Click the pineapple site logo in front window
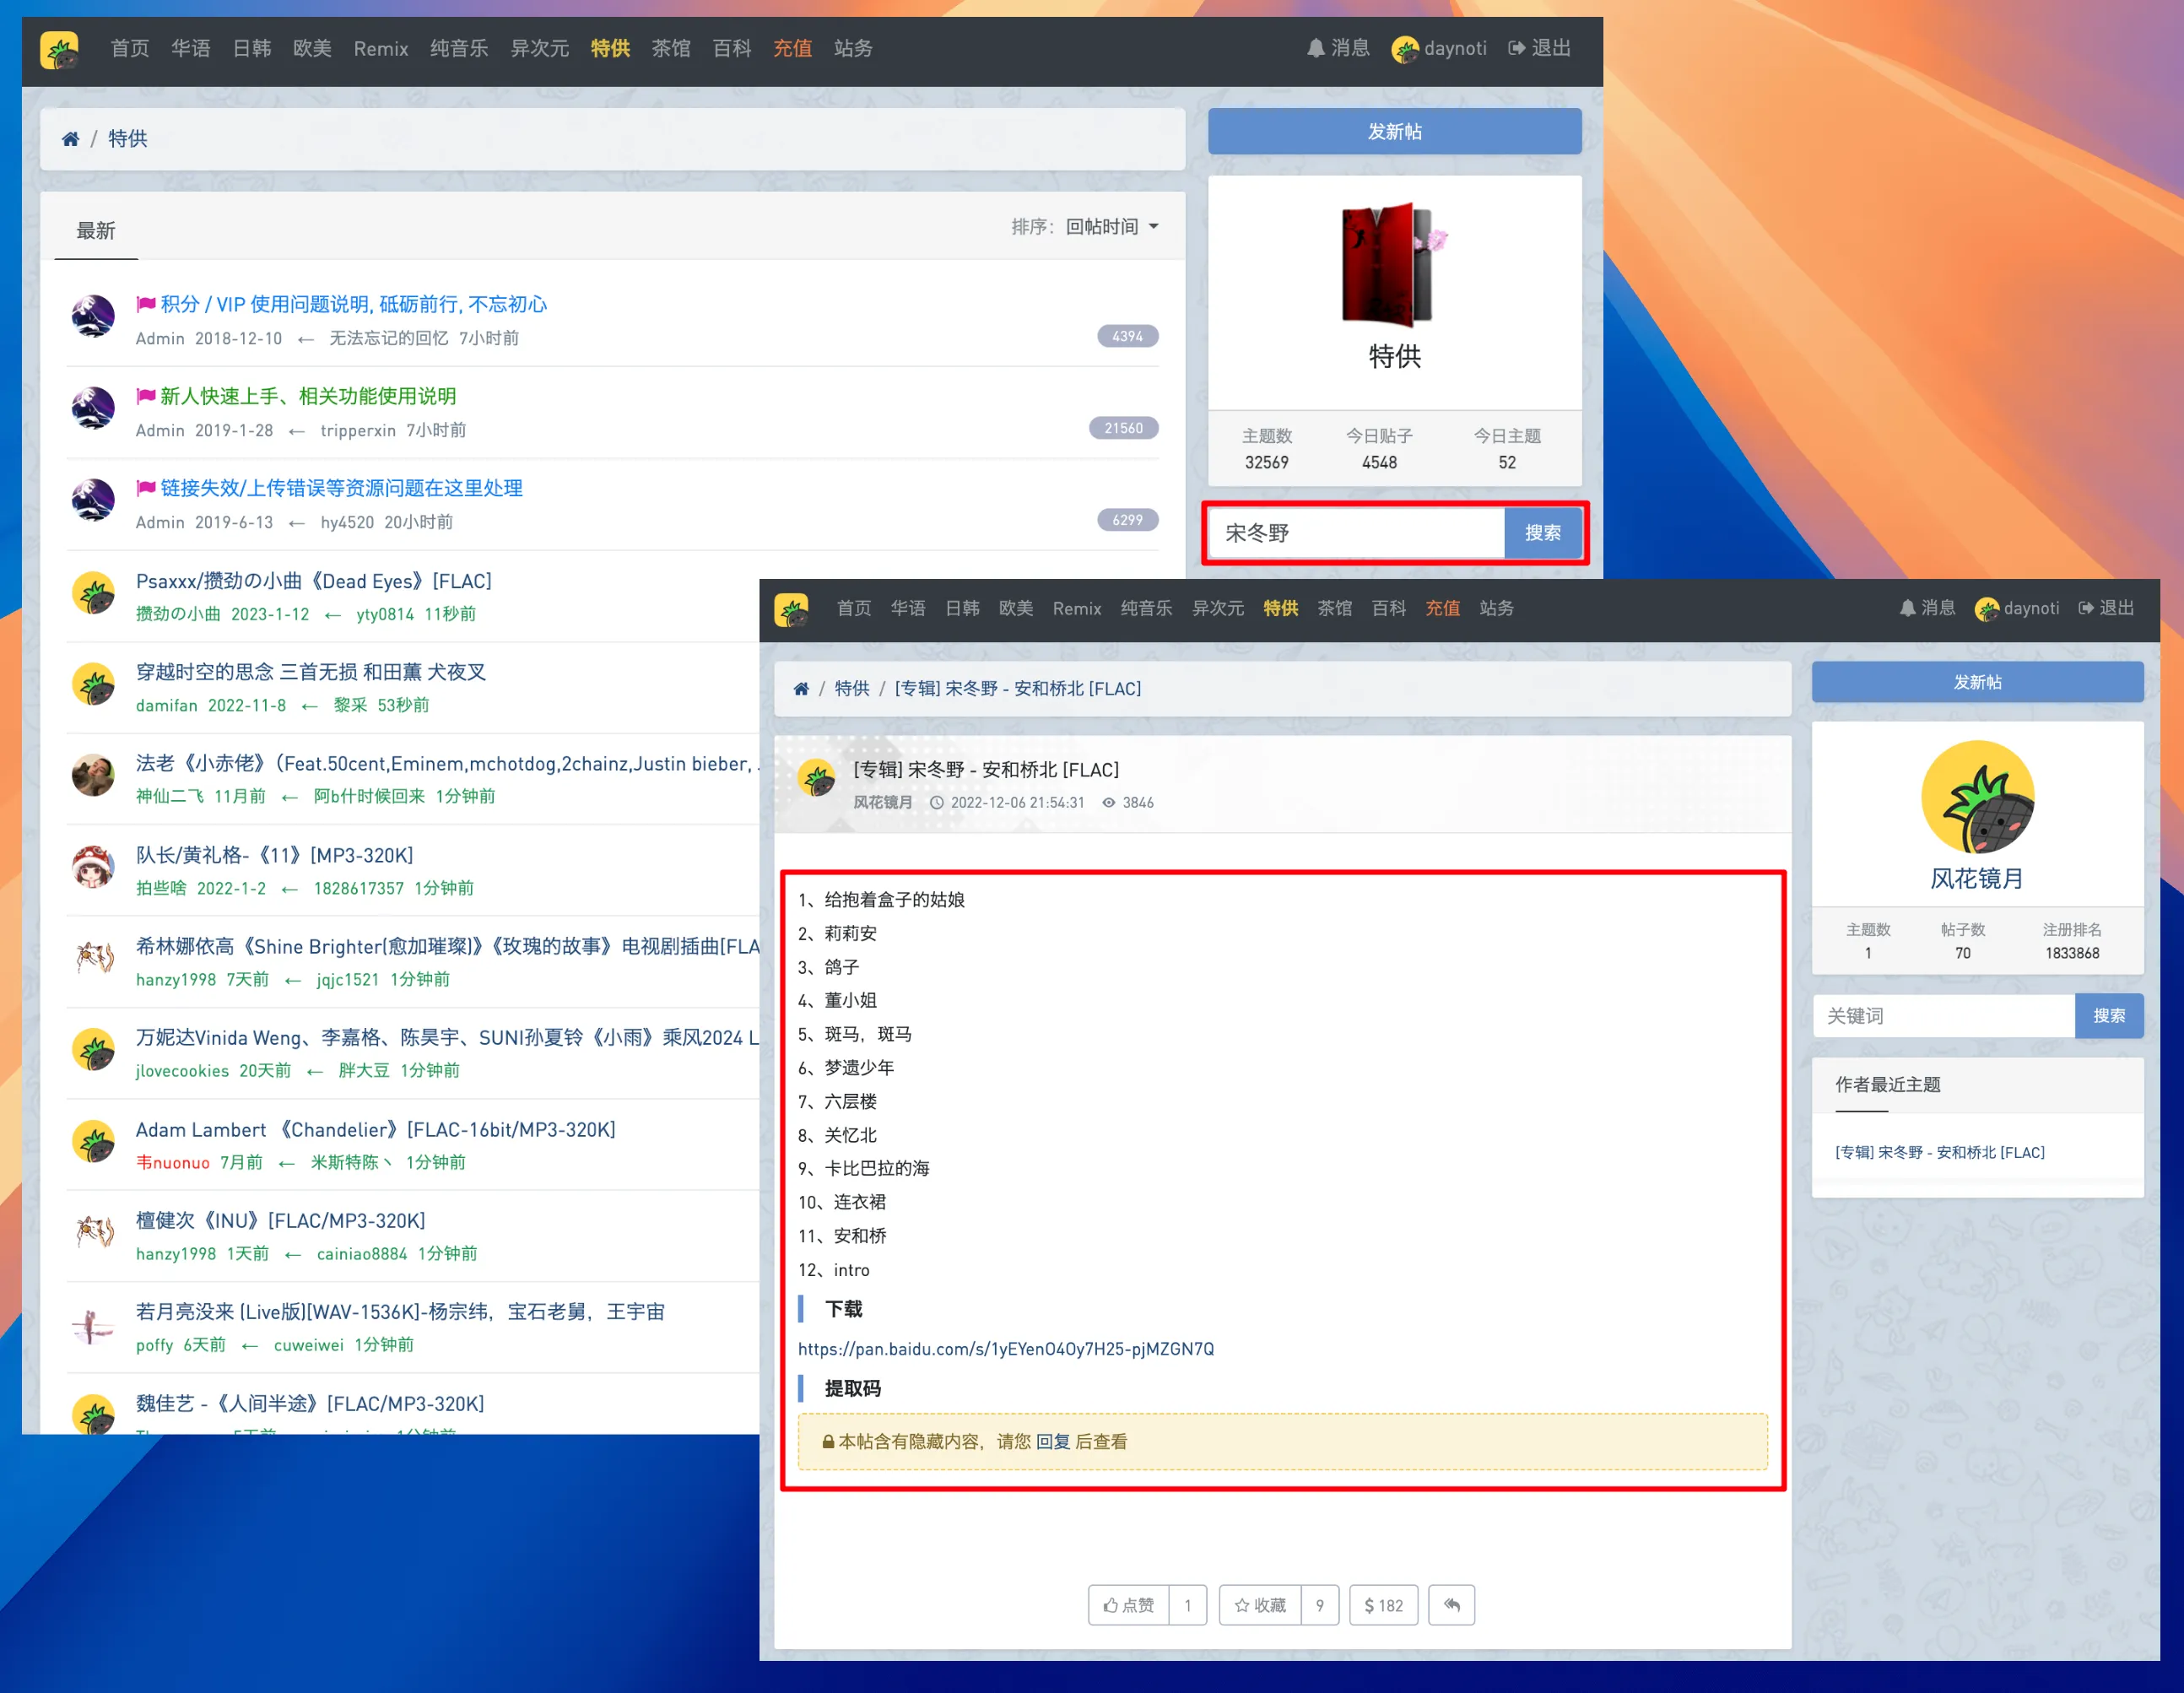Screen dimensions: 2184x1693 click(791, 609)
